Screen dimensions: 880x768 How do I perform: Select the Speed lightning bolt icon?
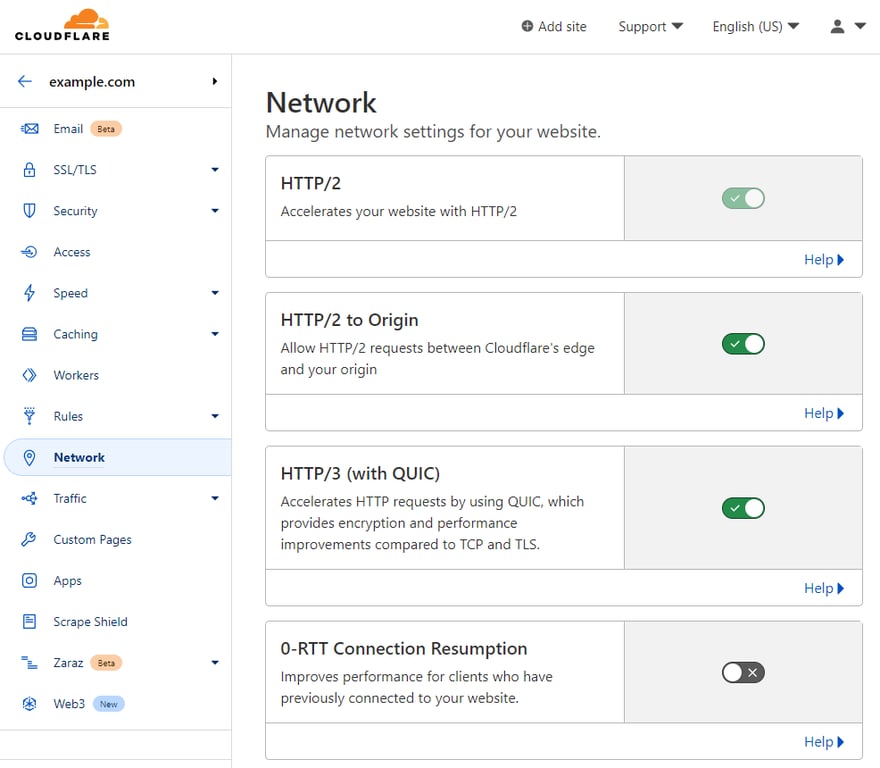coord(29,292)
